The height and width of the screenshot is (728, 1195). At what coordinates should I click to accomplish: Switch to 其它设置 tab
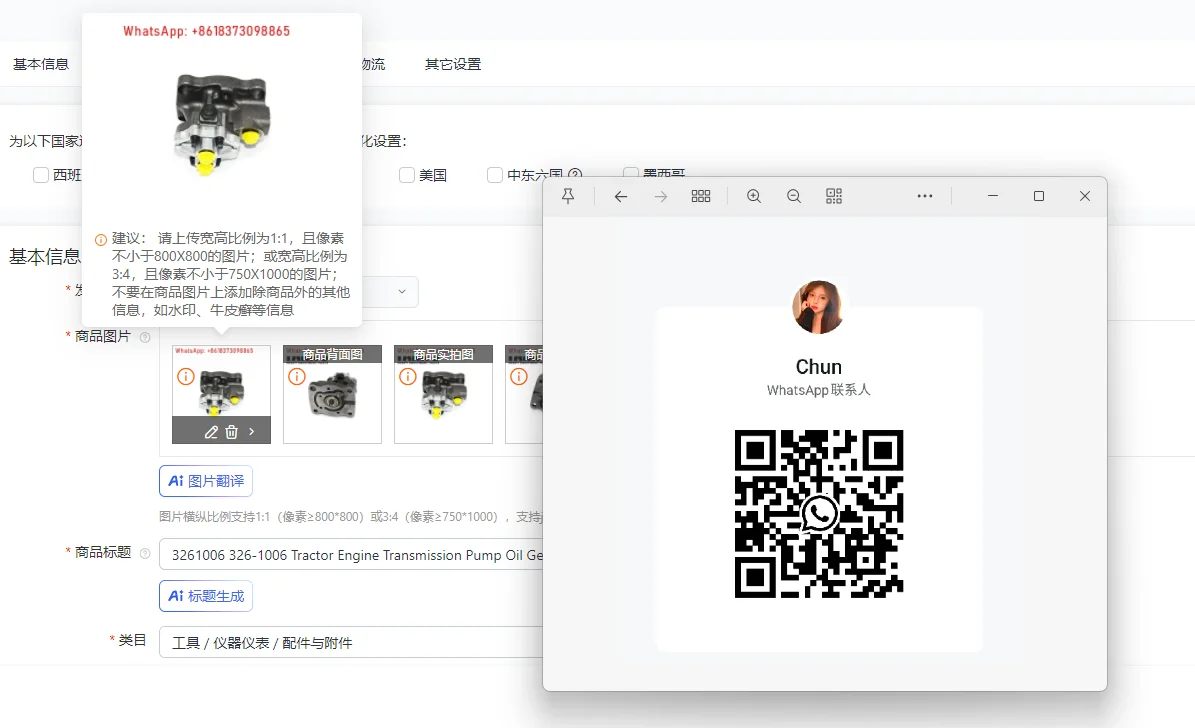pyautogui.click(x=453, y=64)
